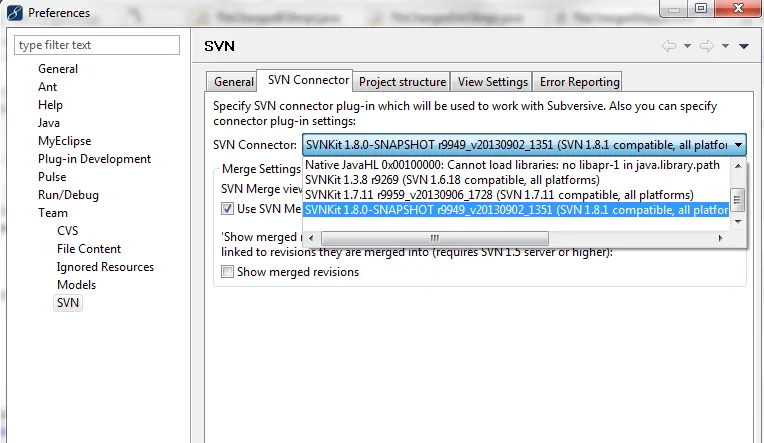The height and width of the screenshot is (443, 764).
Task: Click dropdown vertical scrollbar thumb
Action: [738, 199]
